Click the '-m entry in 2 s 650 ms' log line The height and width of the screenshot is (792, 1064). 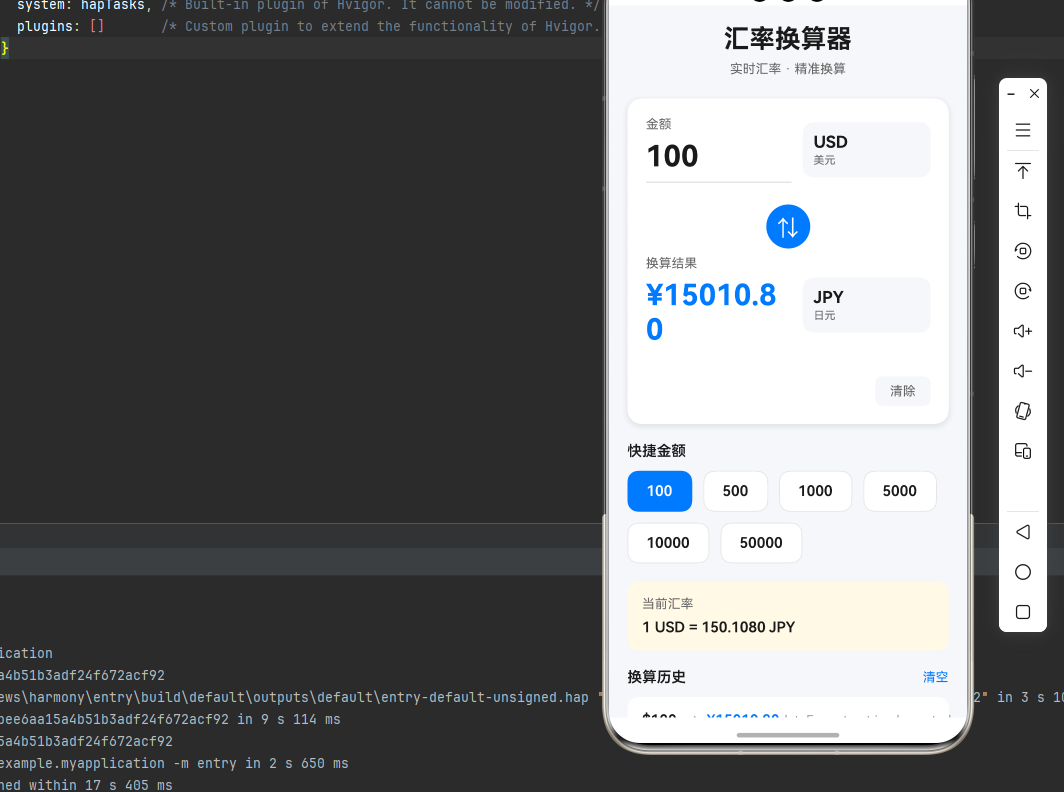(174, 763)
